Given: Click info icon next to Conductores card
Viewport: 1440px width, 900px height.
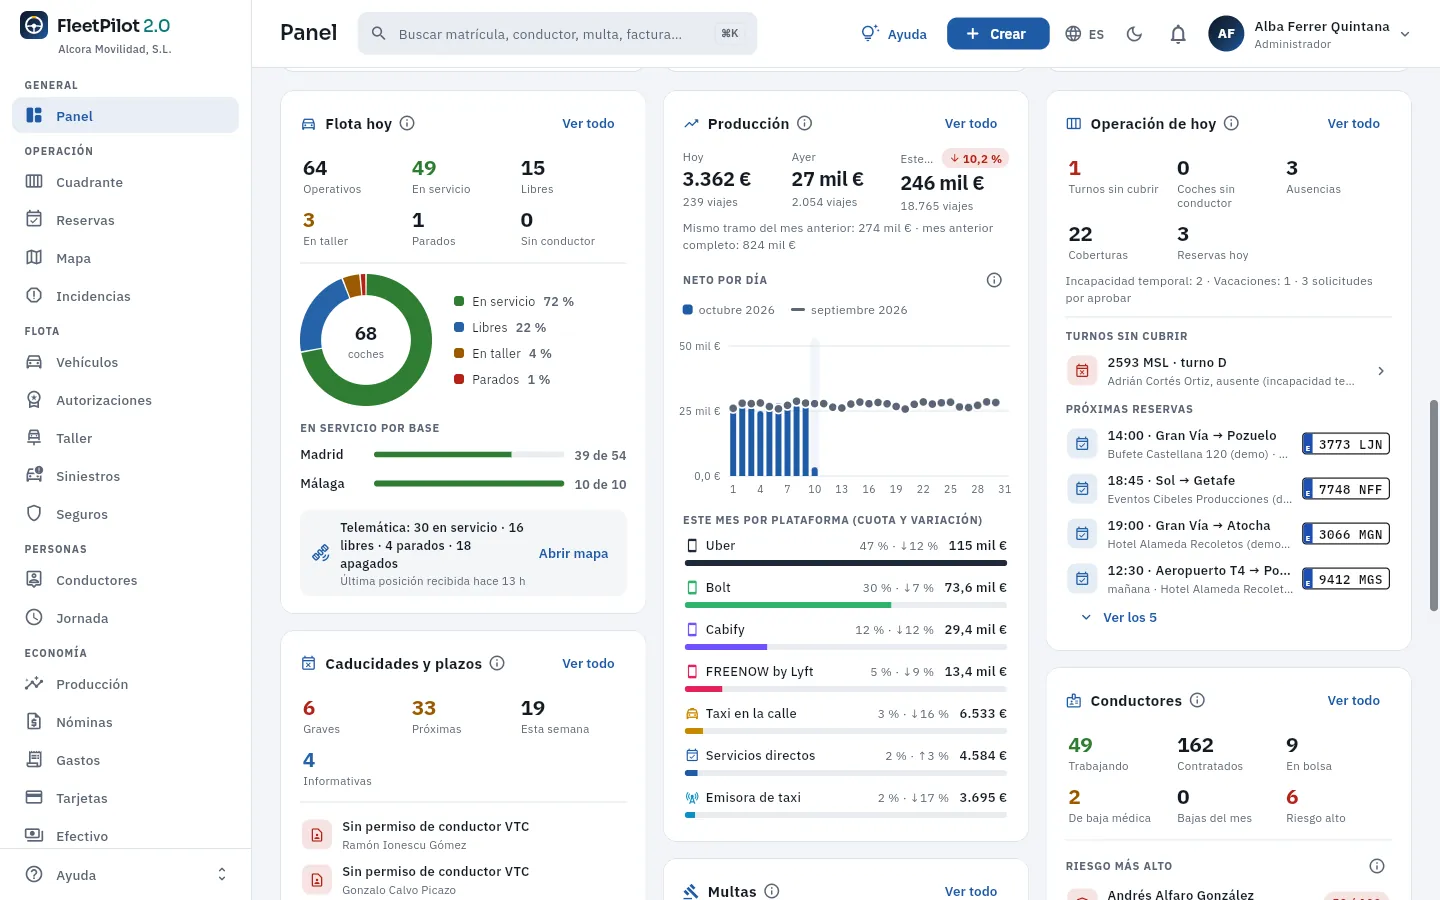Looking at the screenshot, I should 1198,700.
